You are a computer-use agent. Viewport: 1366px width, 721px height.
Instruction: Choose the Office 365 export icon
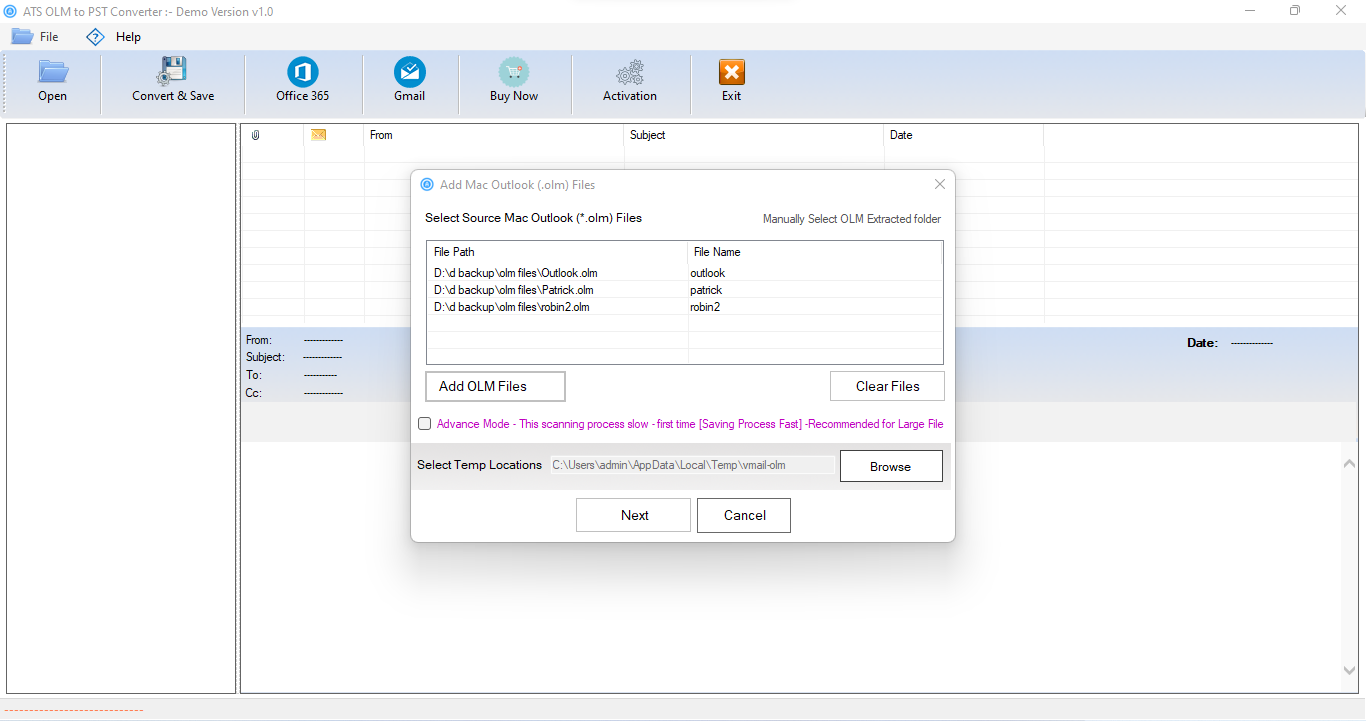pos(302,72)
